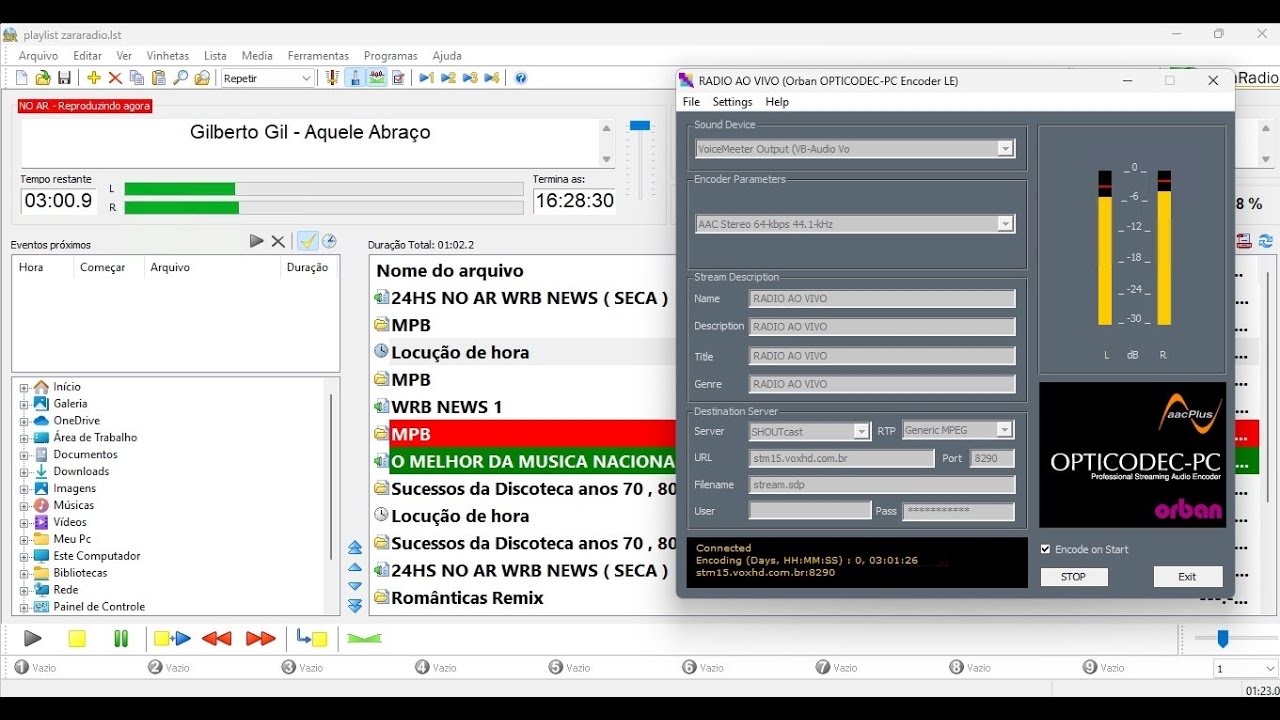
Task: Open a playlist via the folder icon
Action: pos(43,78)
